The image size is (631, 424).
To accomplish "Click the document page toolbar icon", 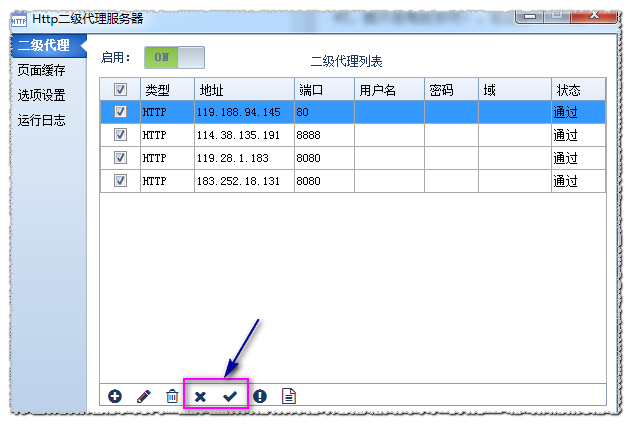I will pos(289,396).
